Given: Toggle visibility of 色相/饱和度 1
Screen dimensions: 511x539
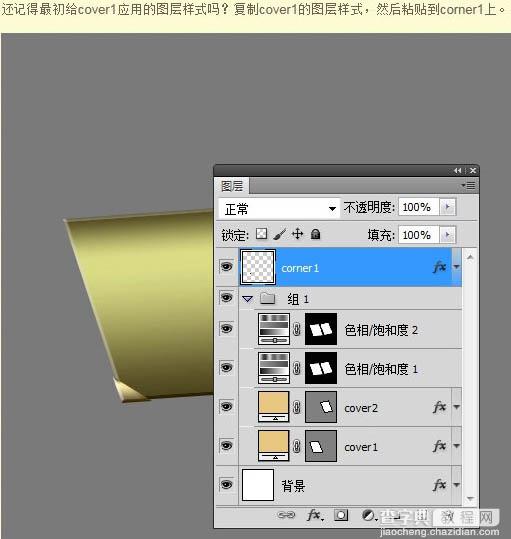Looking at the screenshot, I should [x=226, y=368].
